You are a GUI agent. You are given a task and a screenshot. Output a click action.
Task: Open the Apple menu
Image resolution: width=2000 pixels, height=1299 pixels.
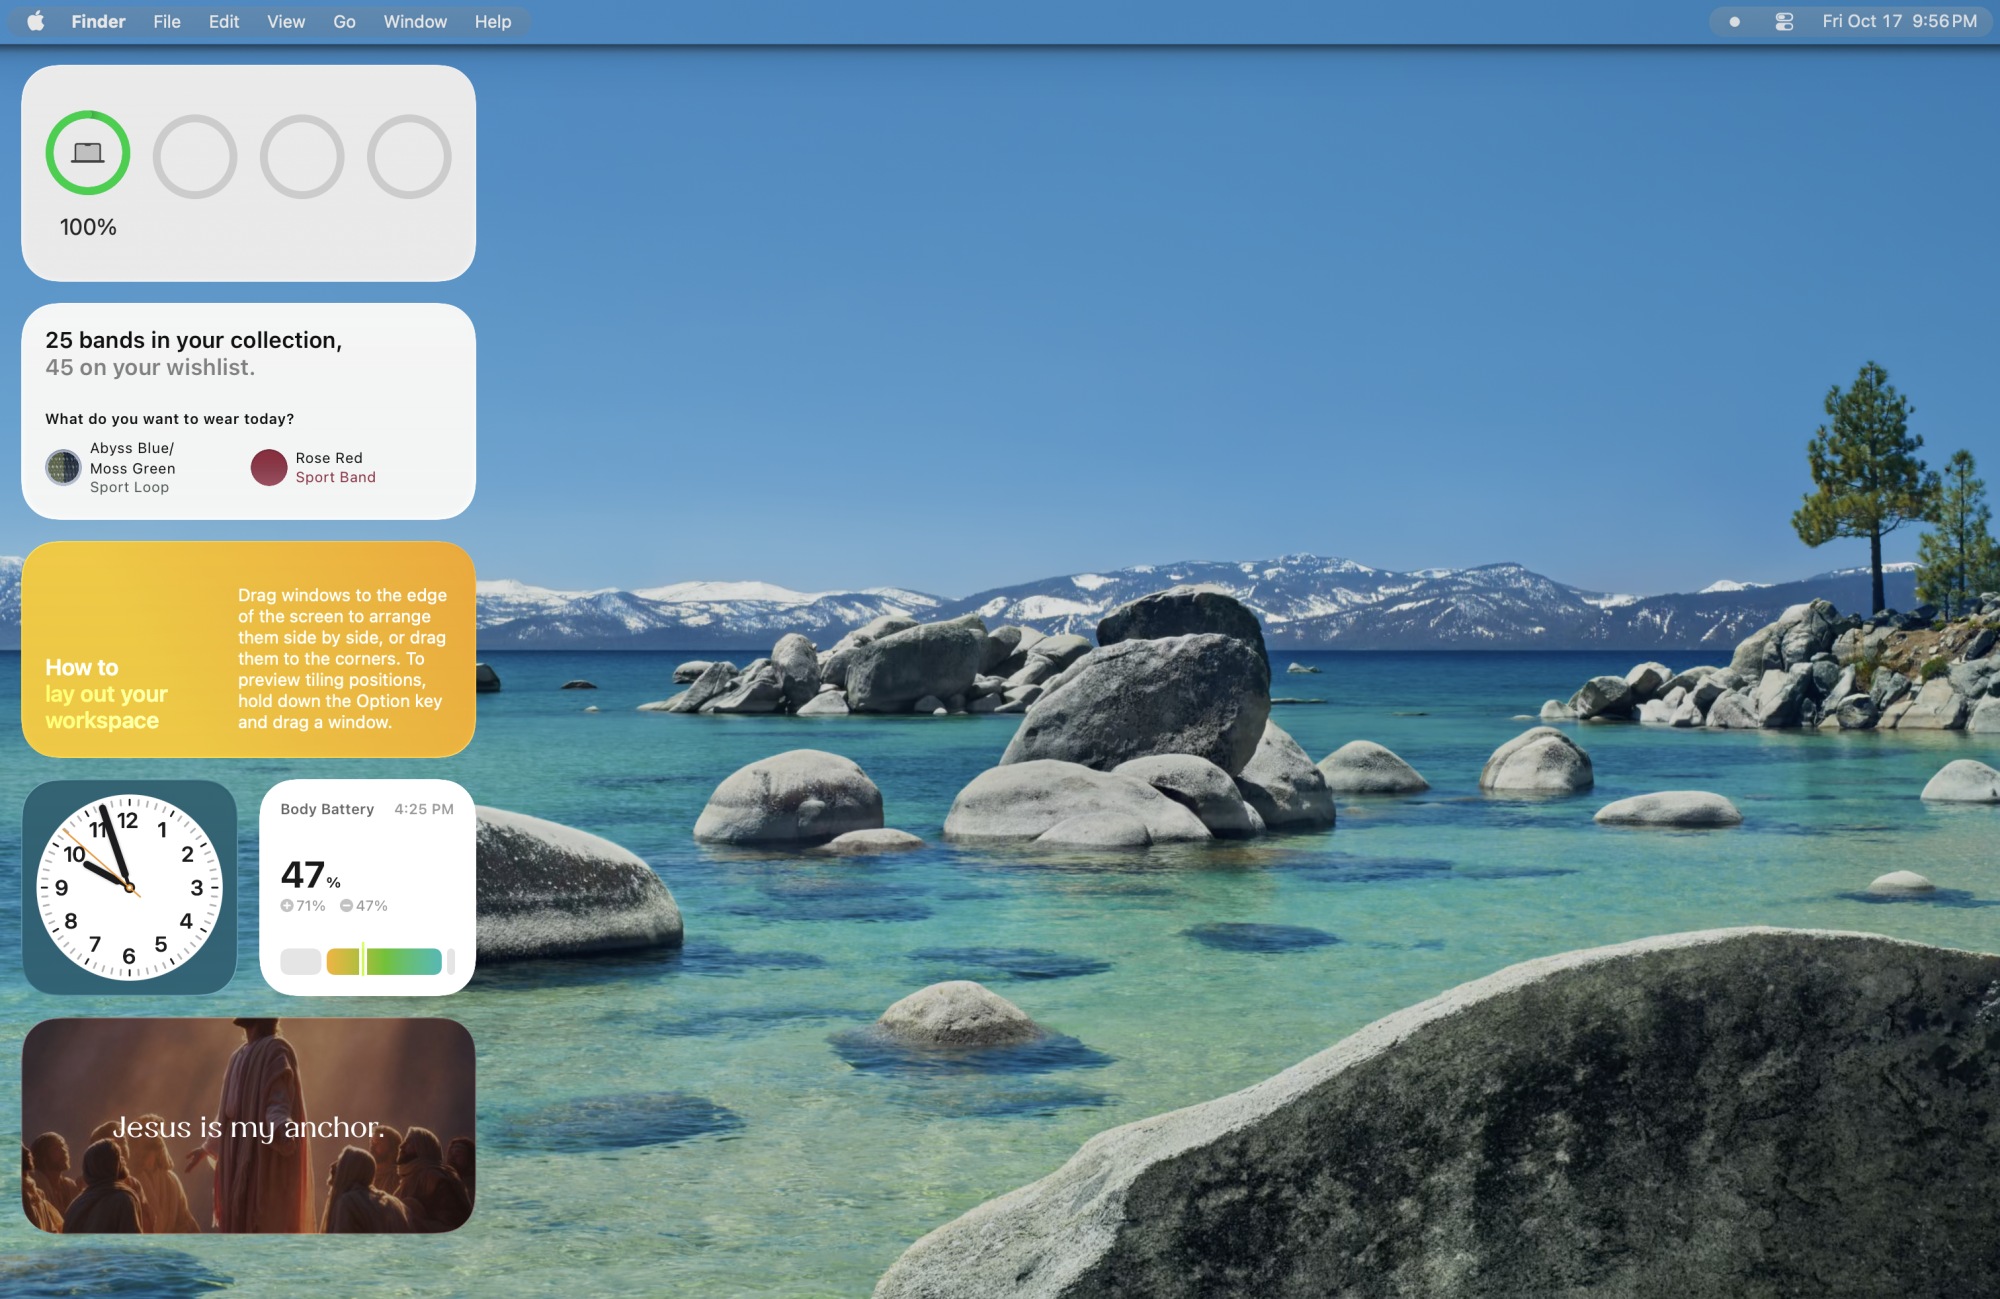36,21
